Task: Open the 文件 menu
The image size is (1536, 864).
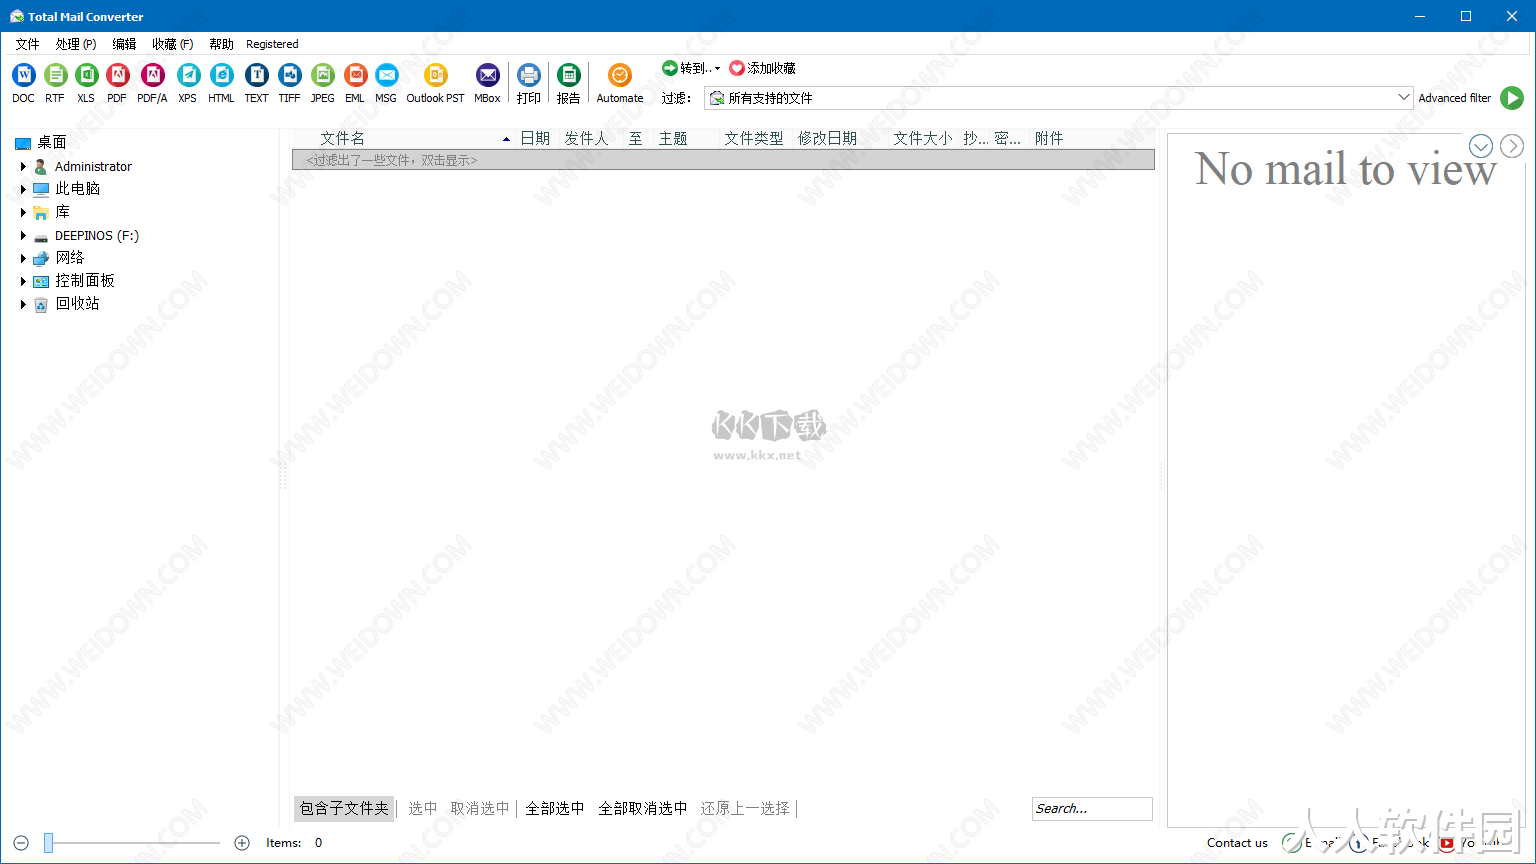Action: (x=27, y=44)
